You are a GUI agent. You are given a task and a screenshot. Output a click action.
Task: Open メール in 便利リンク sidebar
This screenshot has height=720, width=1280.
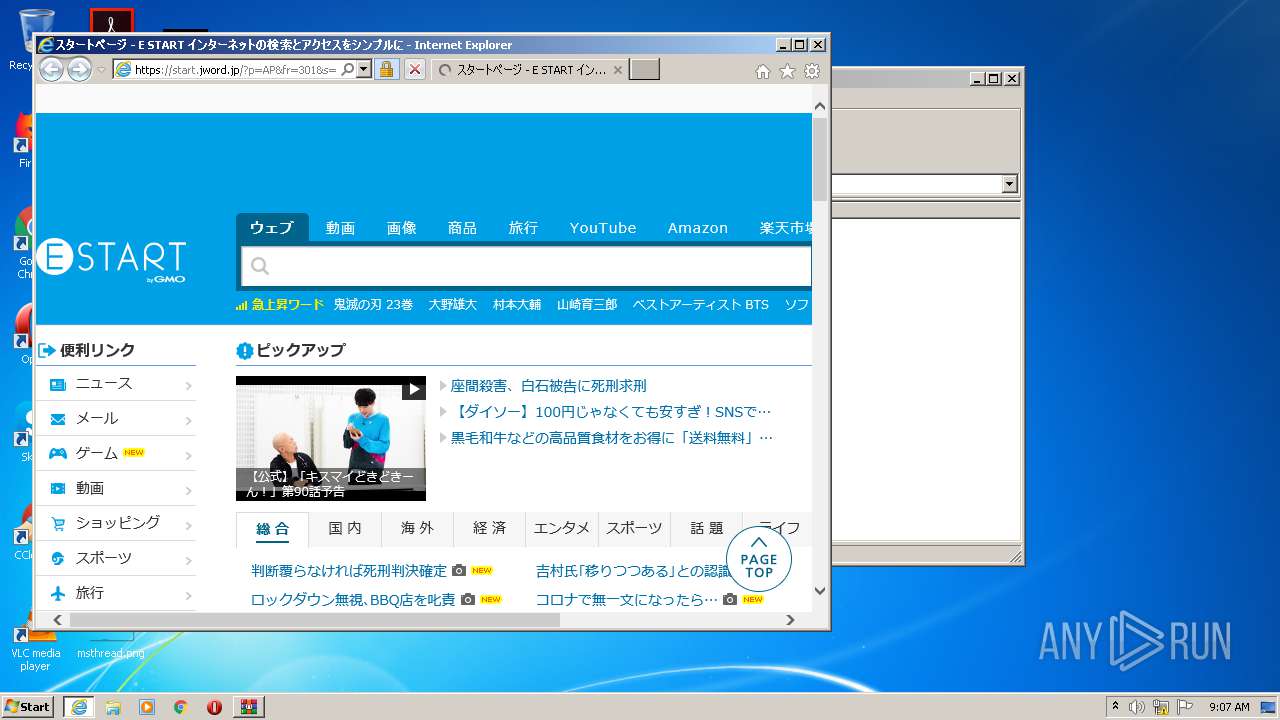(116, 419)
